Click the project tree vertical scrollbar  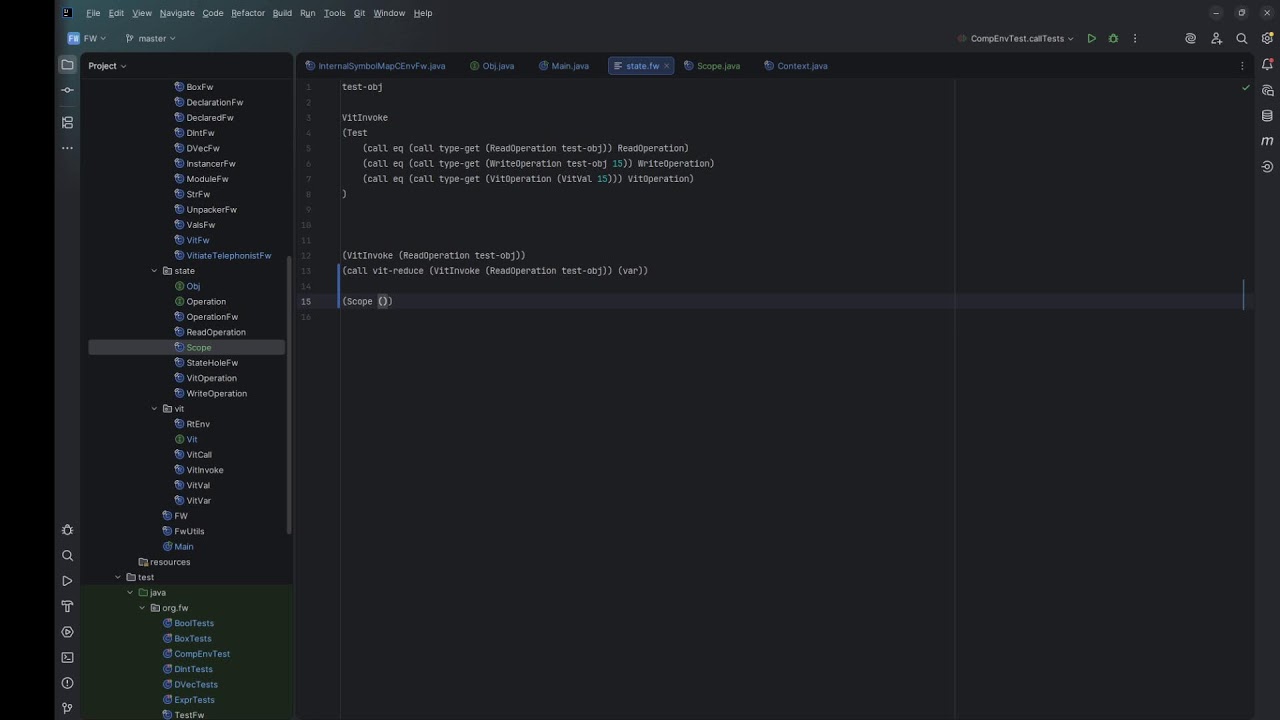(289, 395)
